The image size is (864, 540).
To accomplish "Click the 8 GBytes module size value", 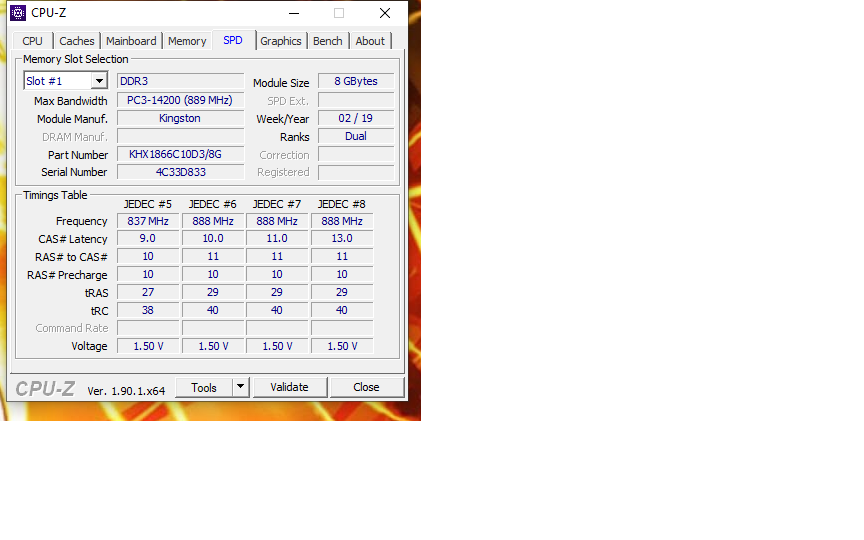I will [356, 81].
